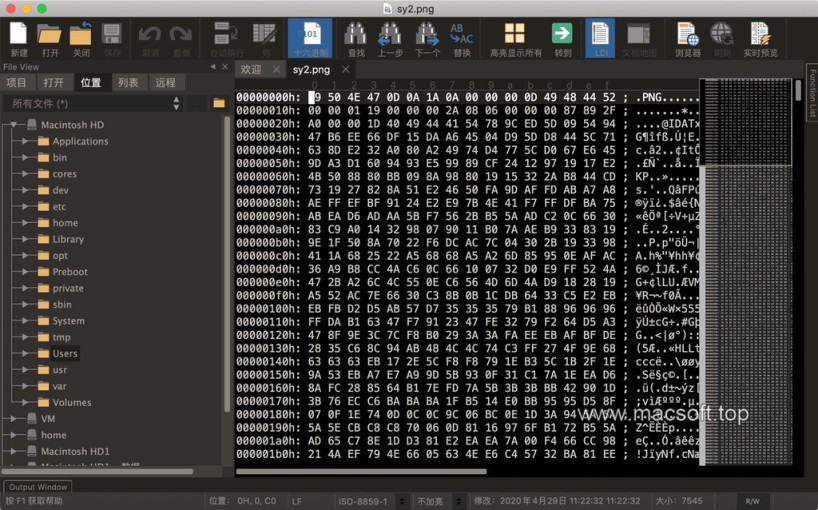Viewport: 818px width, 510px height.
Task: Open the Browser (浏览器) toolbar icon
Action: (687, 37)
